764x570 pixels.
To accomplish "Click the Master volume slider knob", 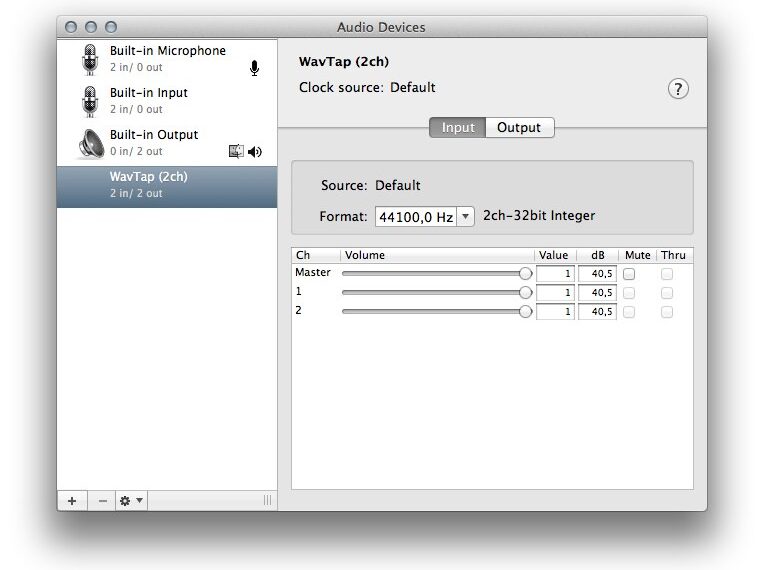I will [526, 273].
